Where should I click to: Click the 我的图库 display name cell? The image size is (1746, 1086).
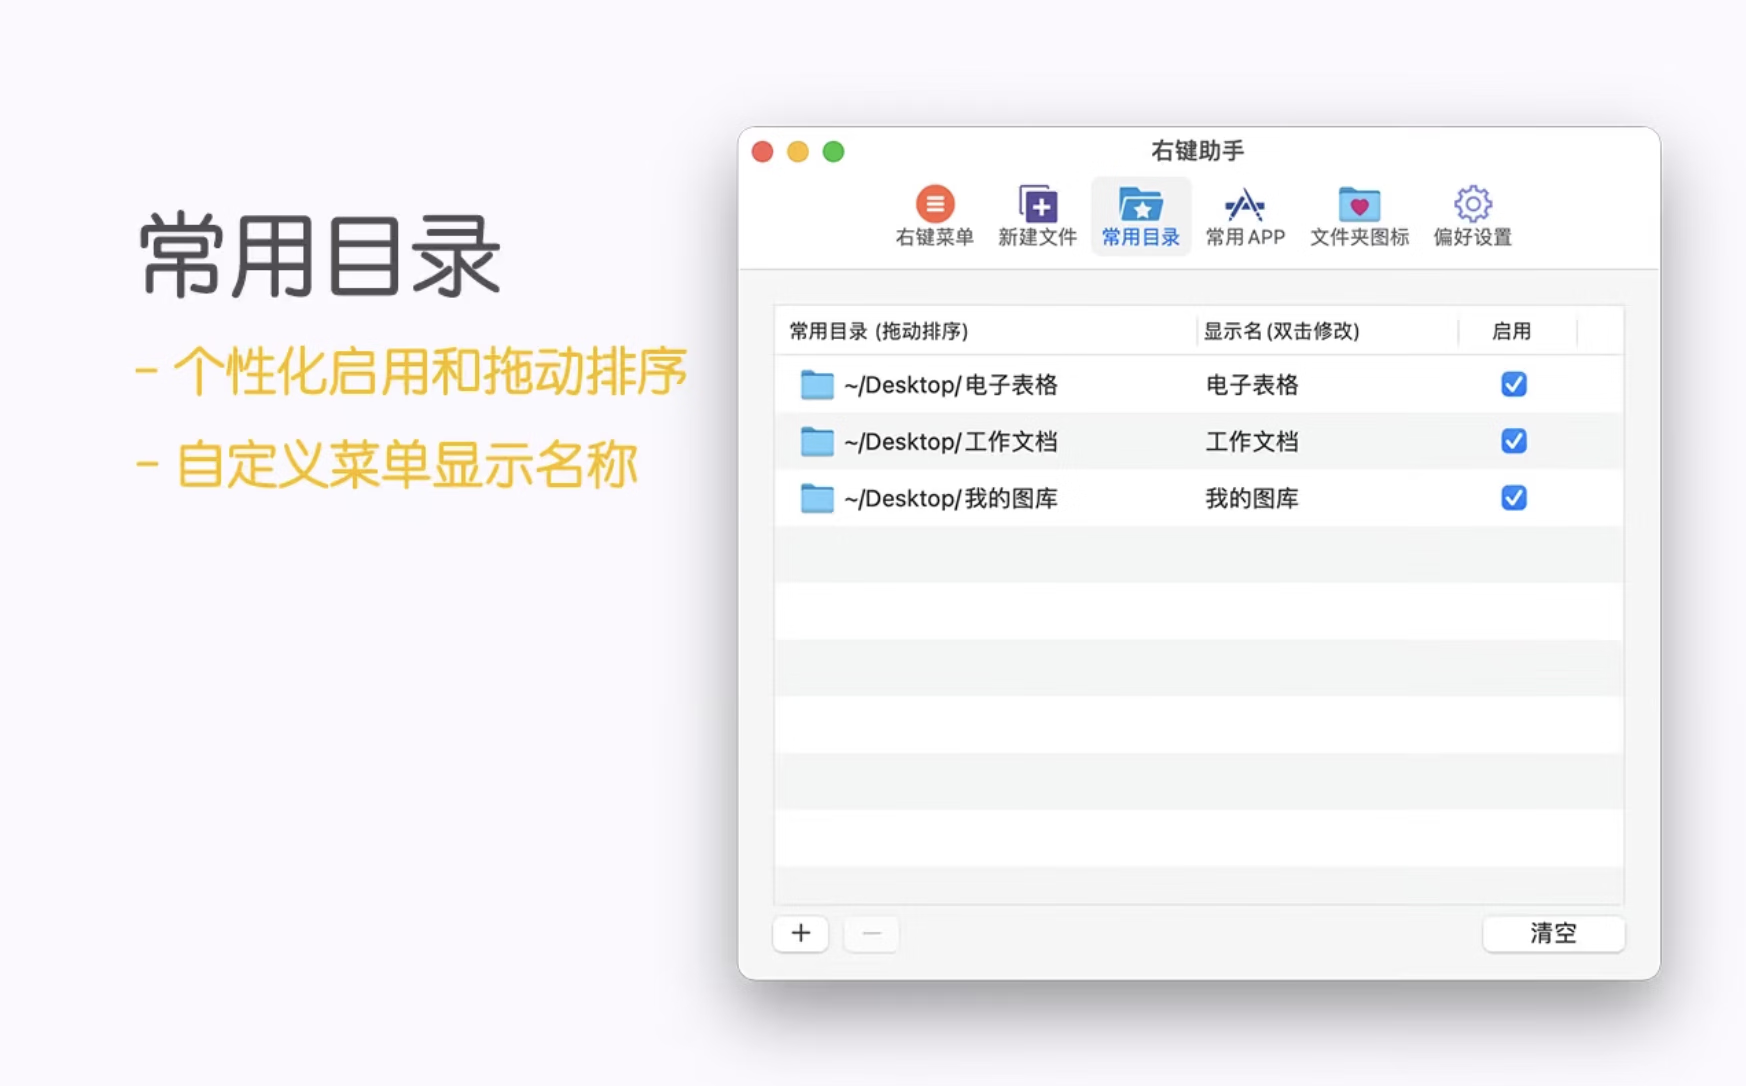pyautogui.click(x=1252, y=498)
